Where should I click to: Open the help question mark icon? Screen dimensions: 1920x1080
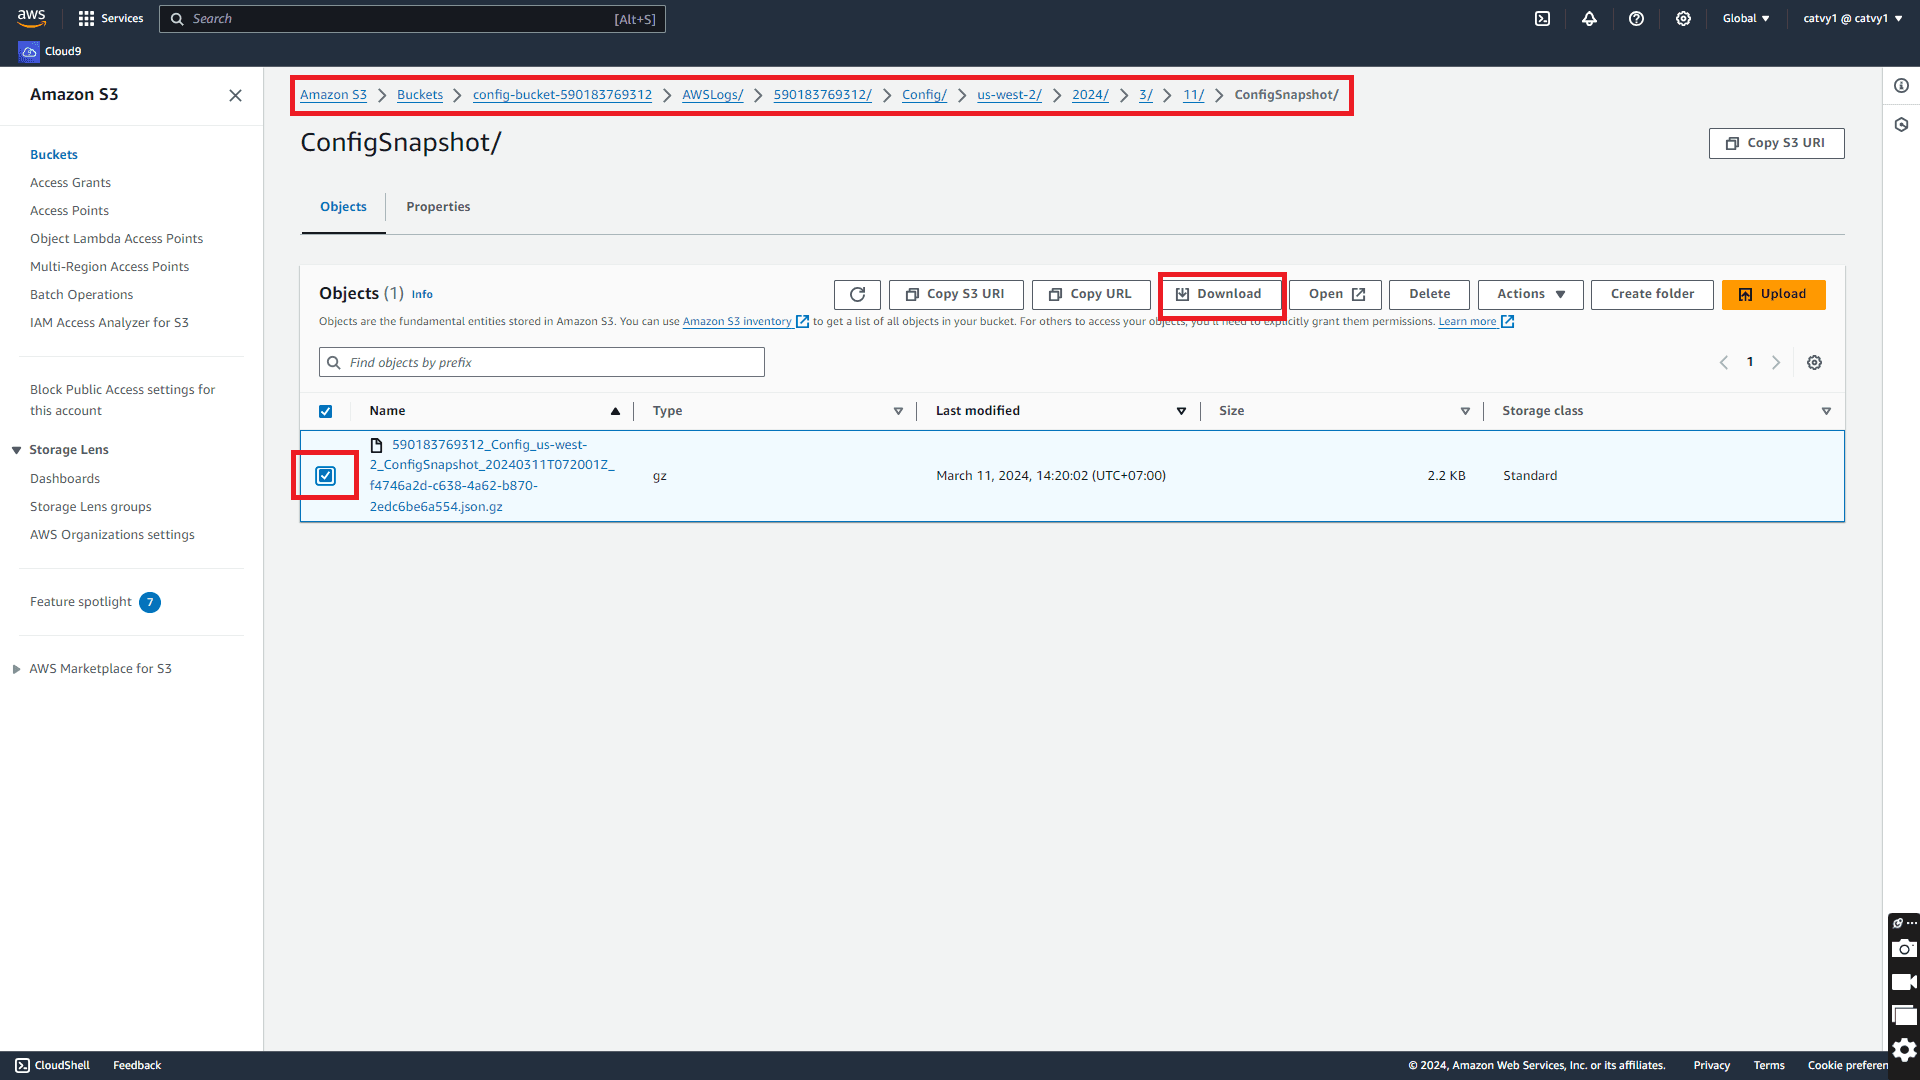click(x=1636, y=18)
